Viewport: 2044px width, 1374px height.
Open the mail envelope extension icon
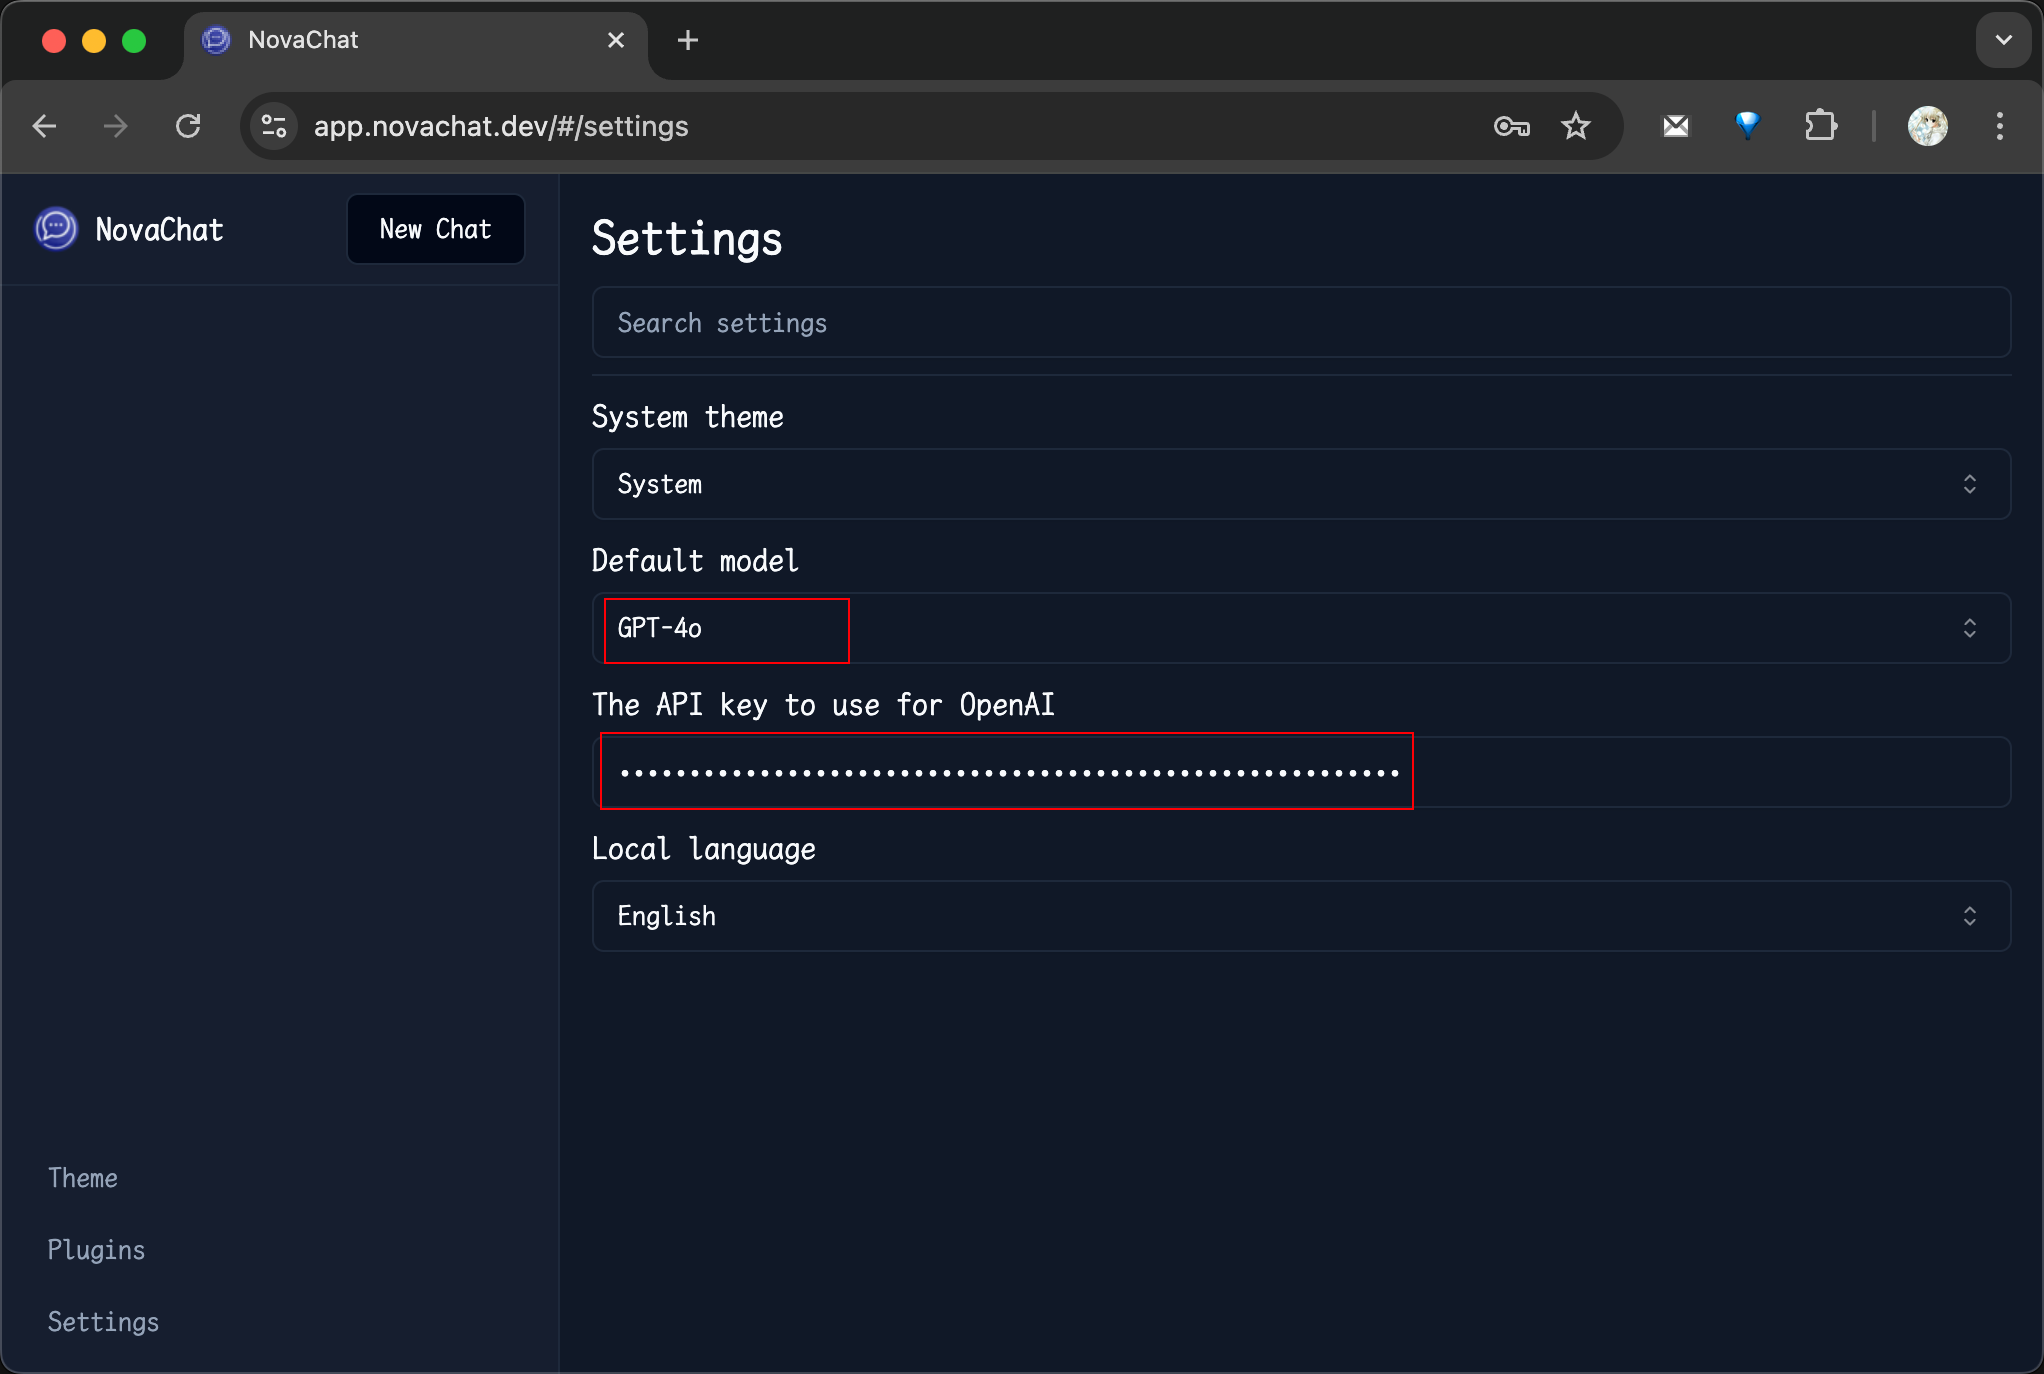pyautogui.click(x=1676, y=126)
